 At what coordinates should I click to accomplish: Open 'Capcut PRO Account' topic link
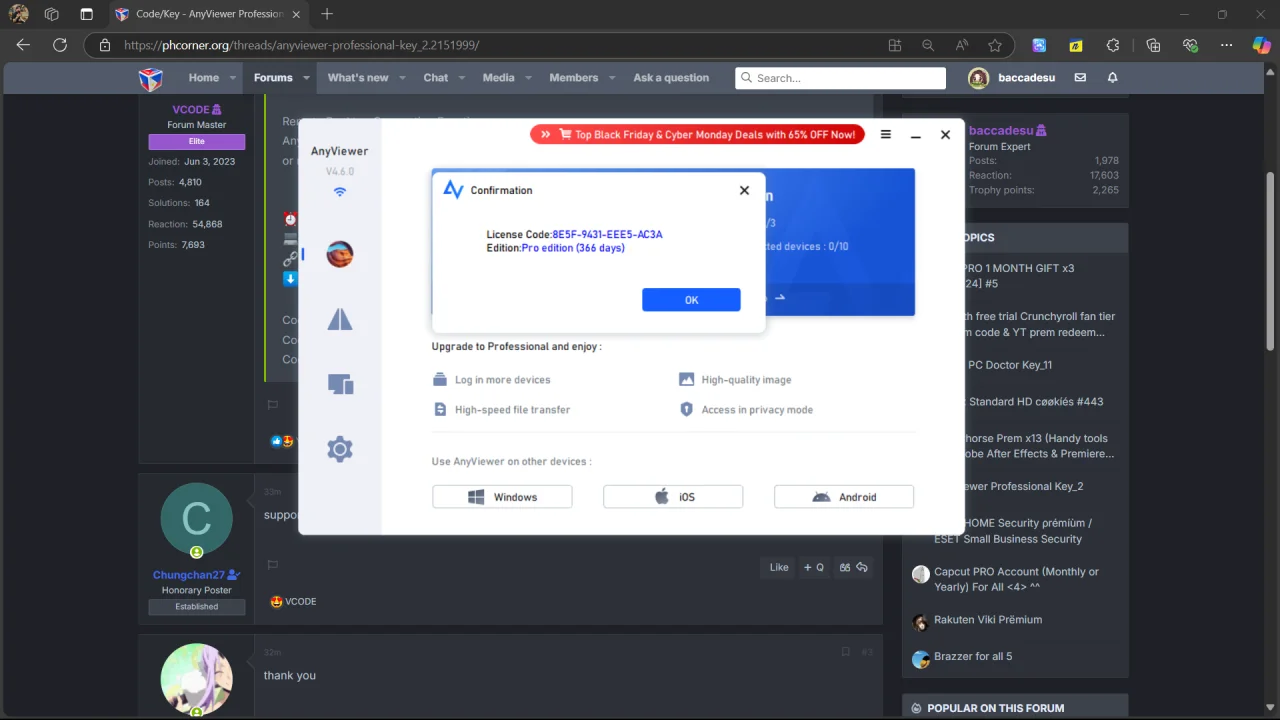(x=1016, y=580)
